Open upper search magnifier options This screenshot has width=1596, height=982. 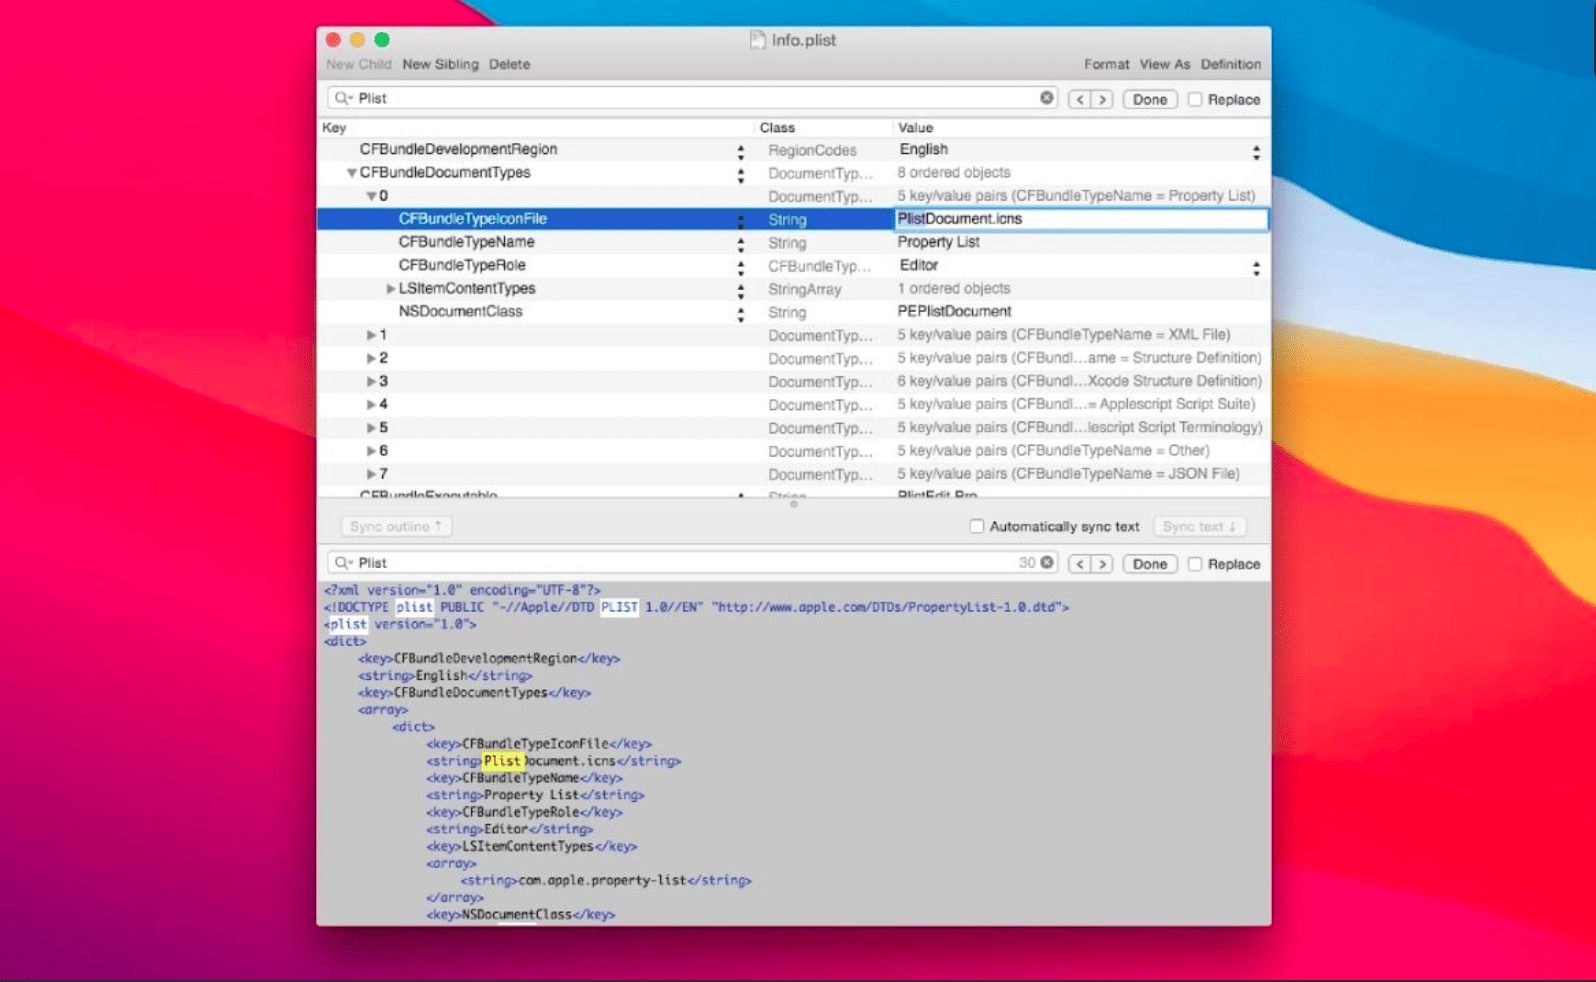coord(343,98)
